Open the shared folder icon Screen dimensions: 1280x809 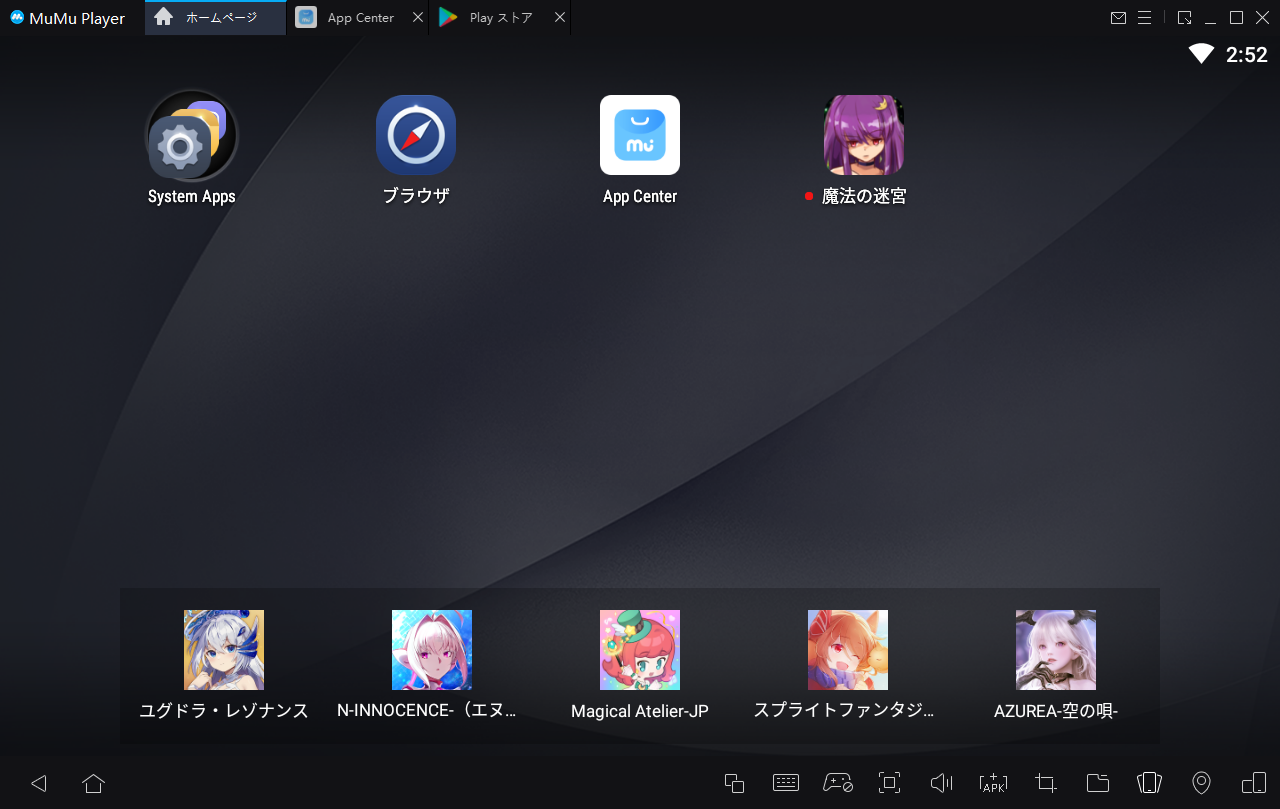[1098, 783]
